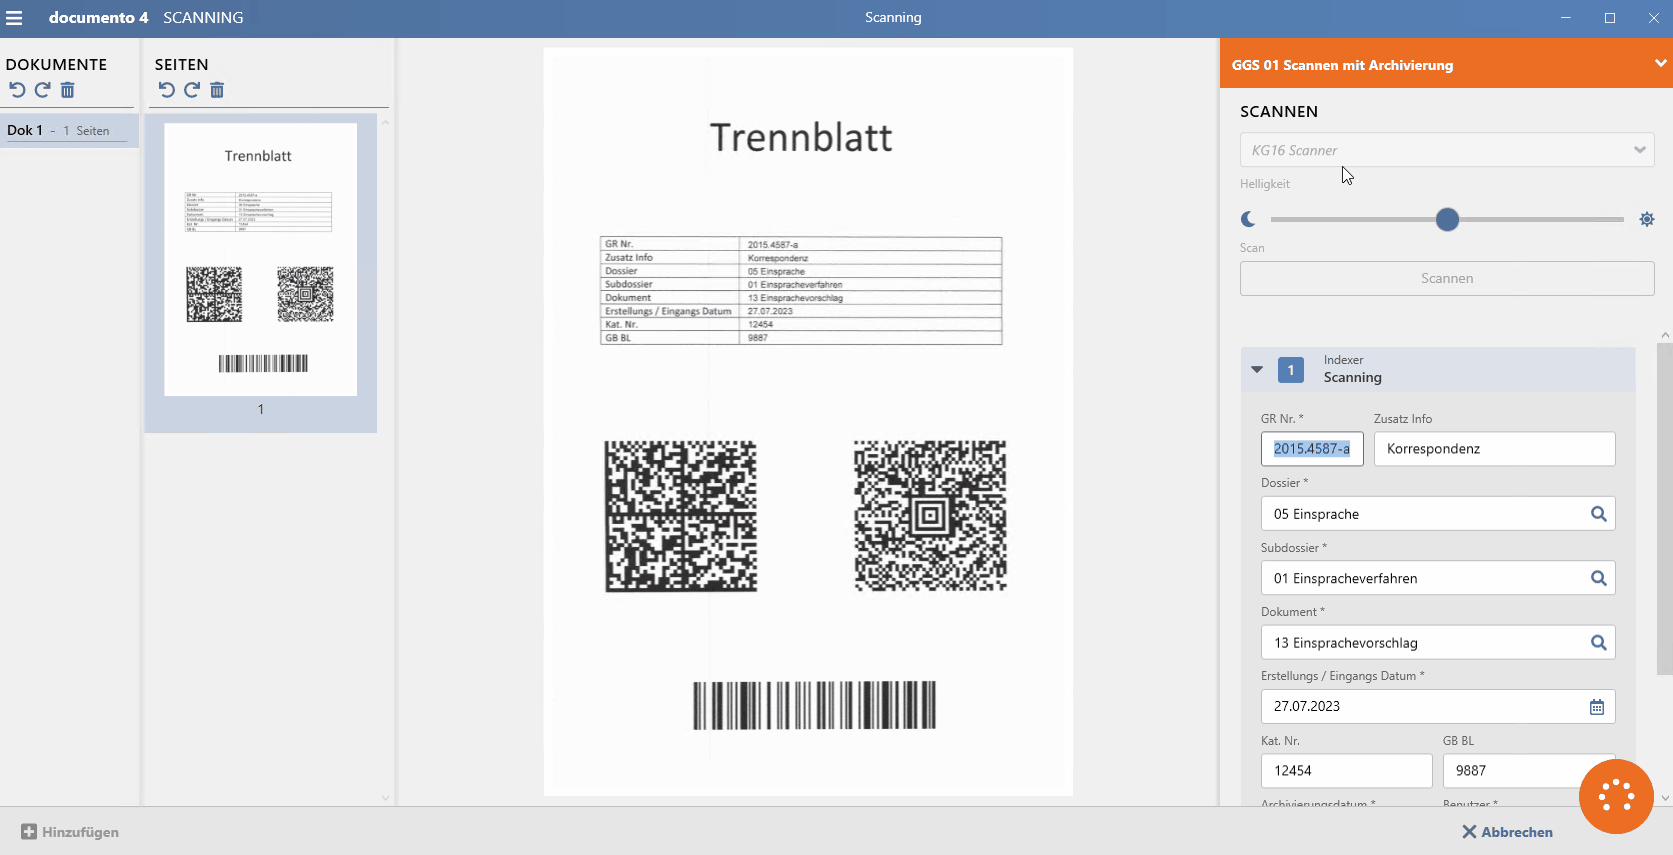
Task: Open Subdossier search lookup
Action: (x=1598, y=578)
